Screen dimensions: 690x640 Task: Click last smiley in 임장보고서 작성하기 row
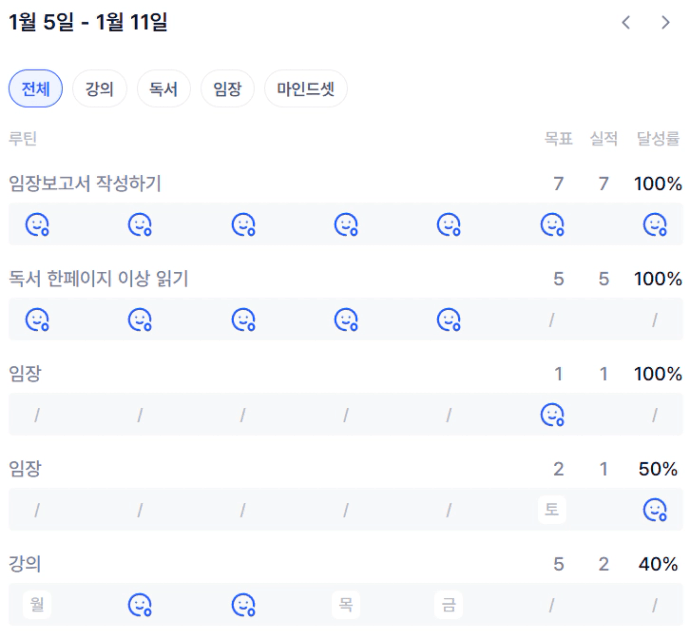655,224
